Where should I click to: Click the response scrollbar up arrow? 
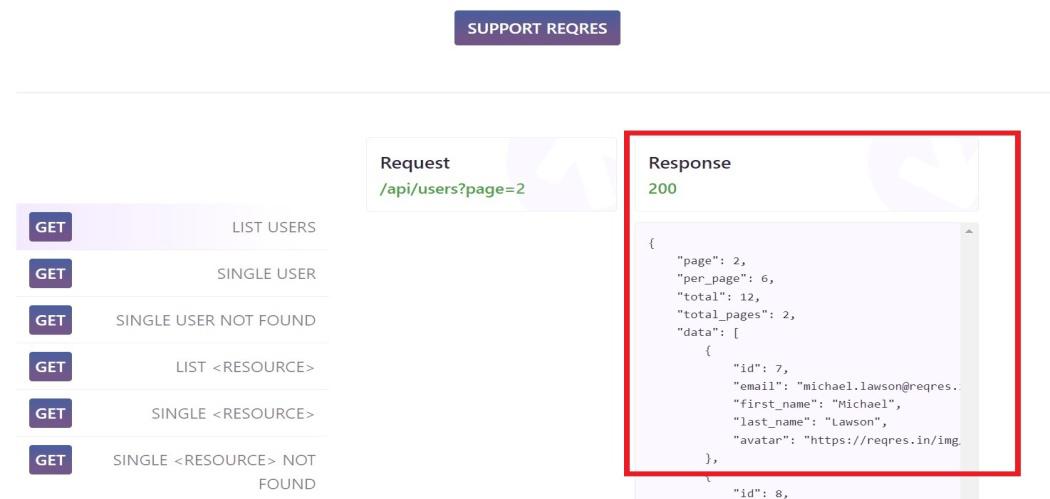968,232
